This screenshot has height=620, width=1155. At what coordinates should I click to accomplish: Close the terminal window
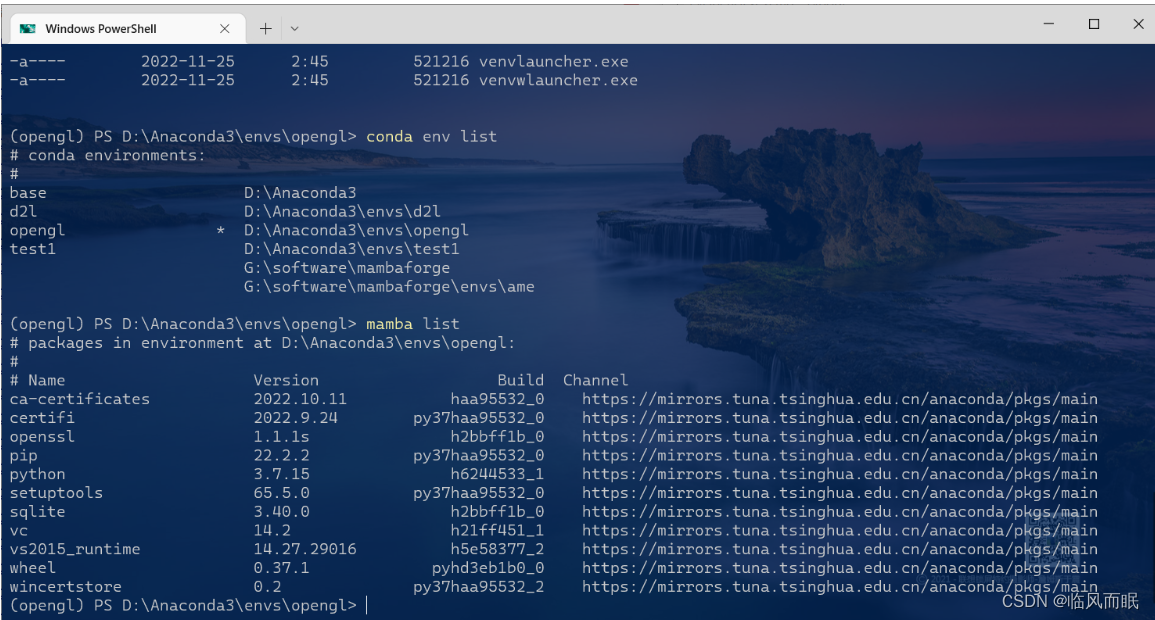coord(1138,24)
